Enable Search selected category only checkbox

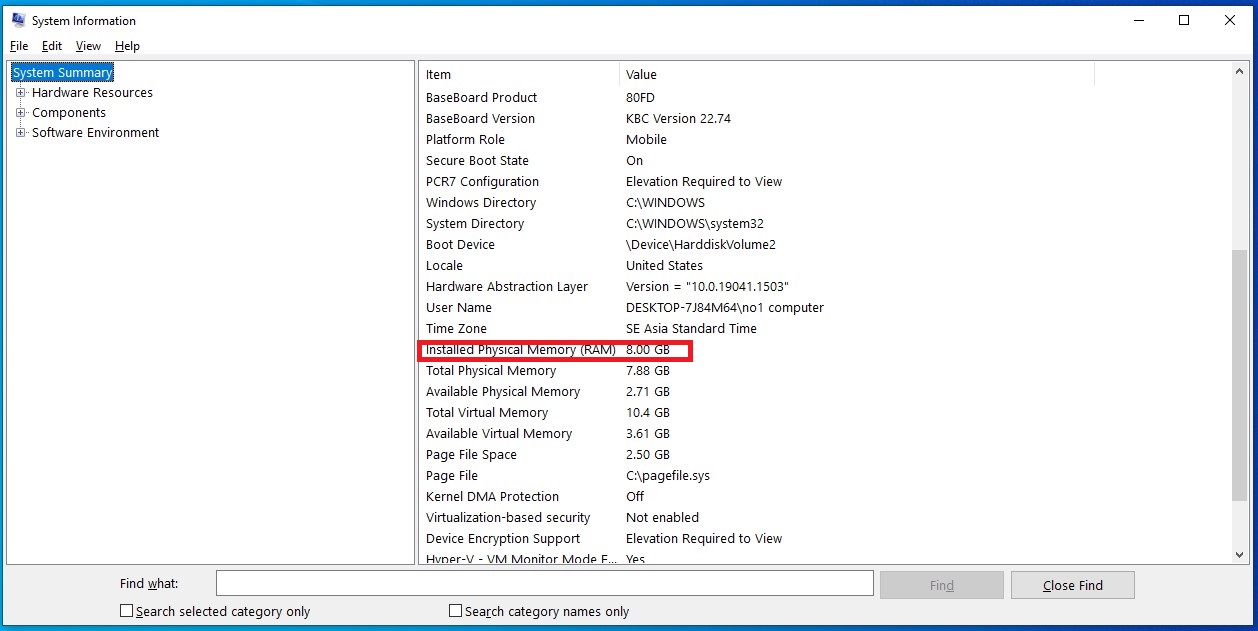127,611
